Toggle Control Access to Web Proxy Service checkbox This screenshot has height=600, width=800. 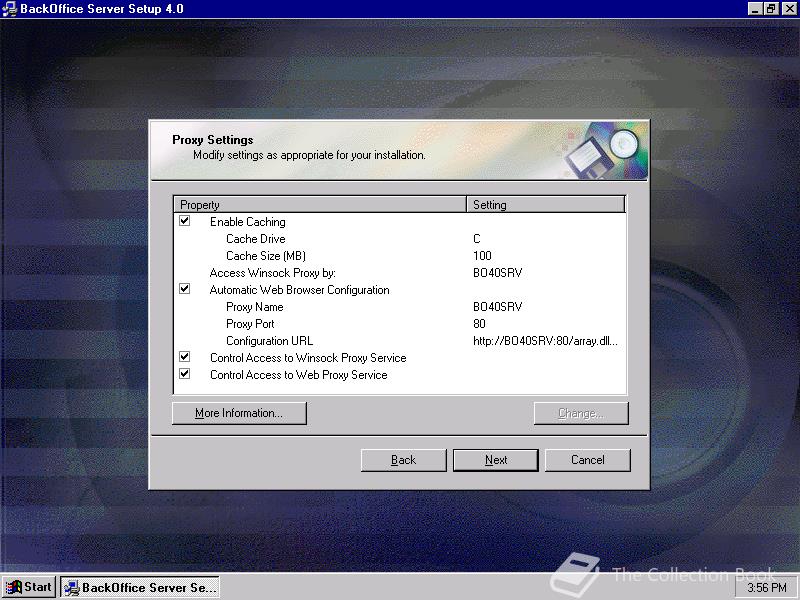[x=185, y=374]
